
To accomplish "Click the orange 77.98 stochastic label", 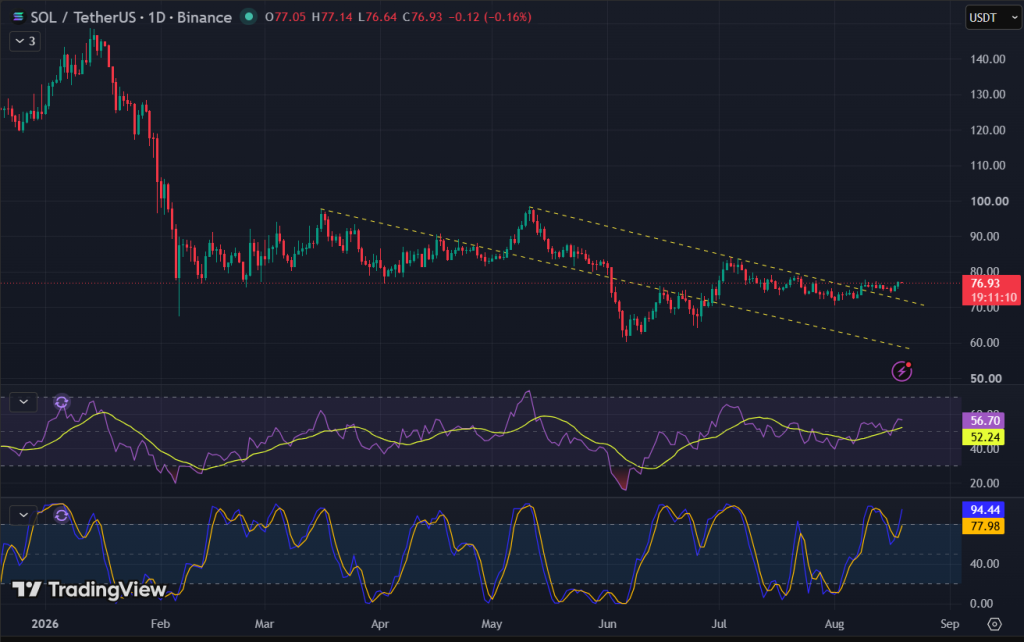I will click(x=984, y=526).
